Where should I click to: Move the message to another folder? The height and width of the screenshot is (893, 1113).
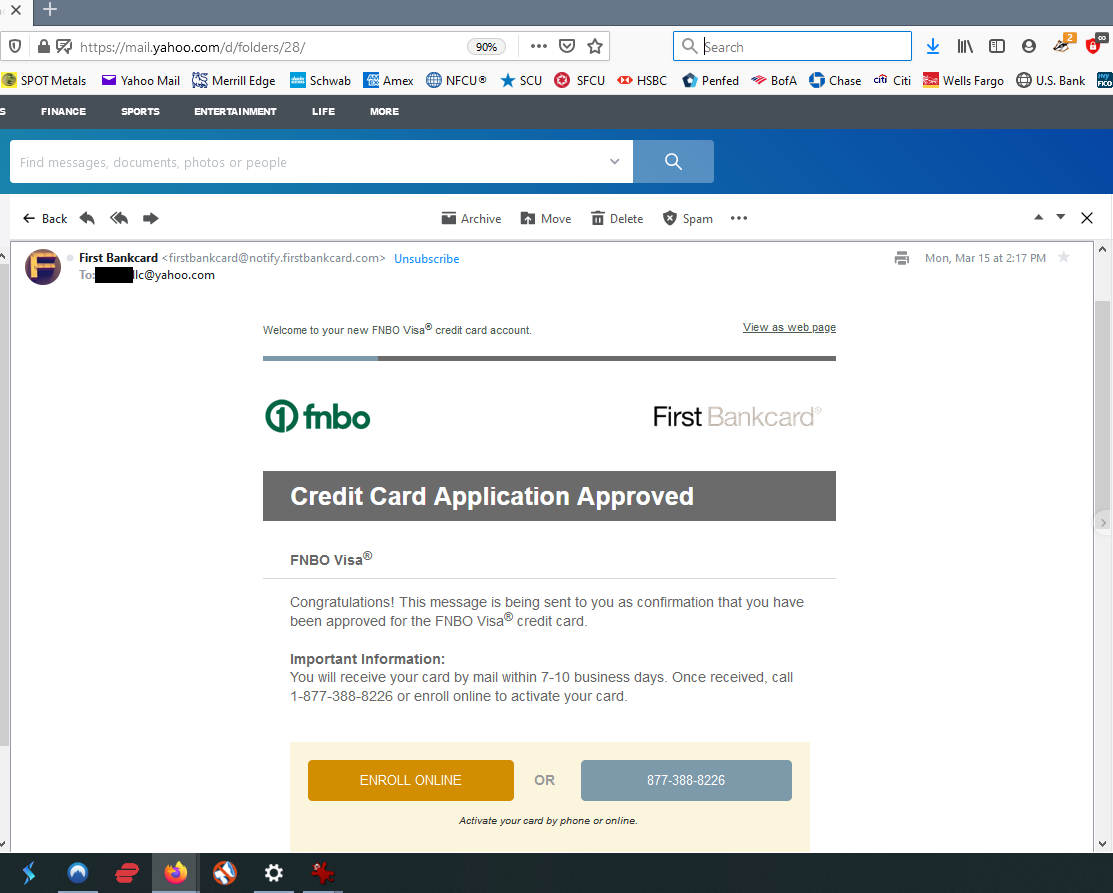(545, 218)
